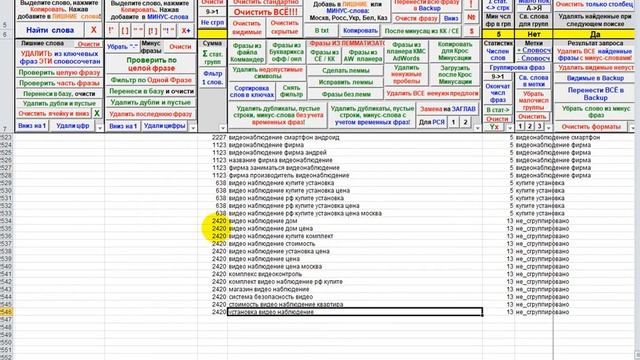Click the № symbol button
This screenshot has height=360, width=640.
[471, 18]
